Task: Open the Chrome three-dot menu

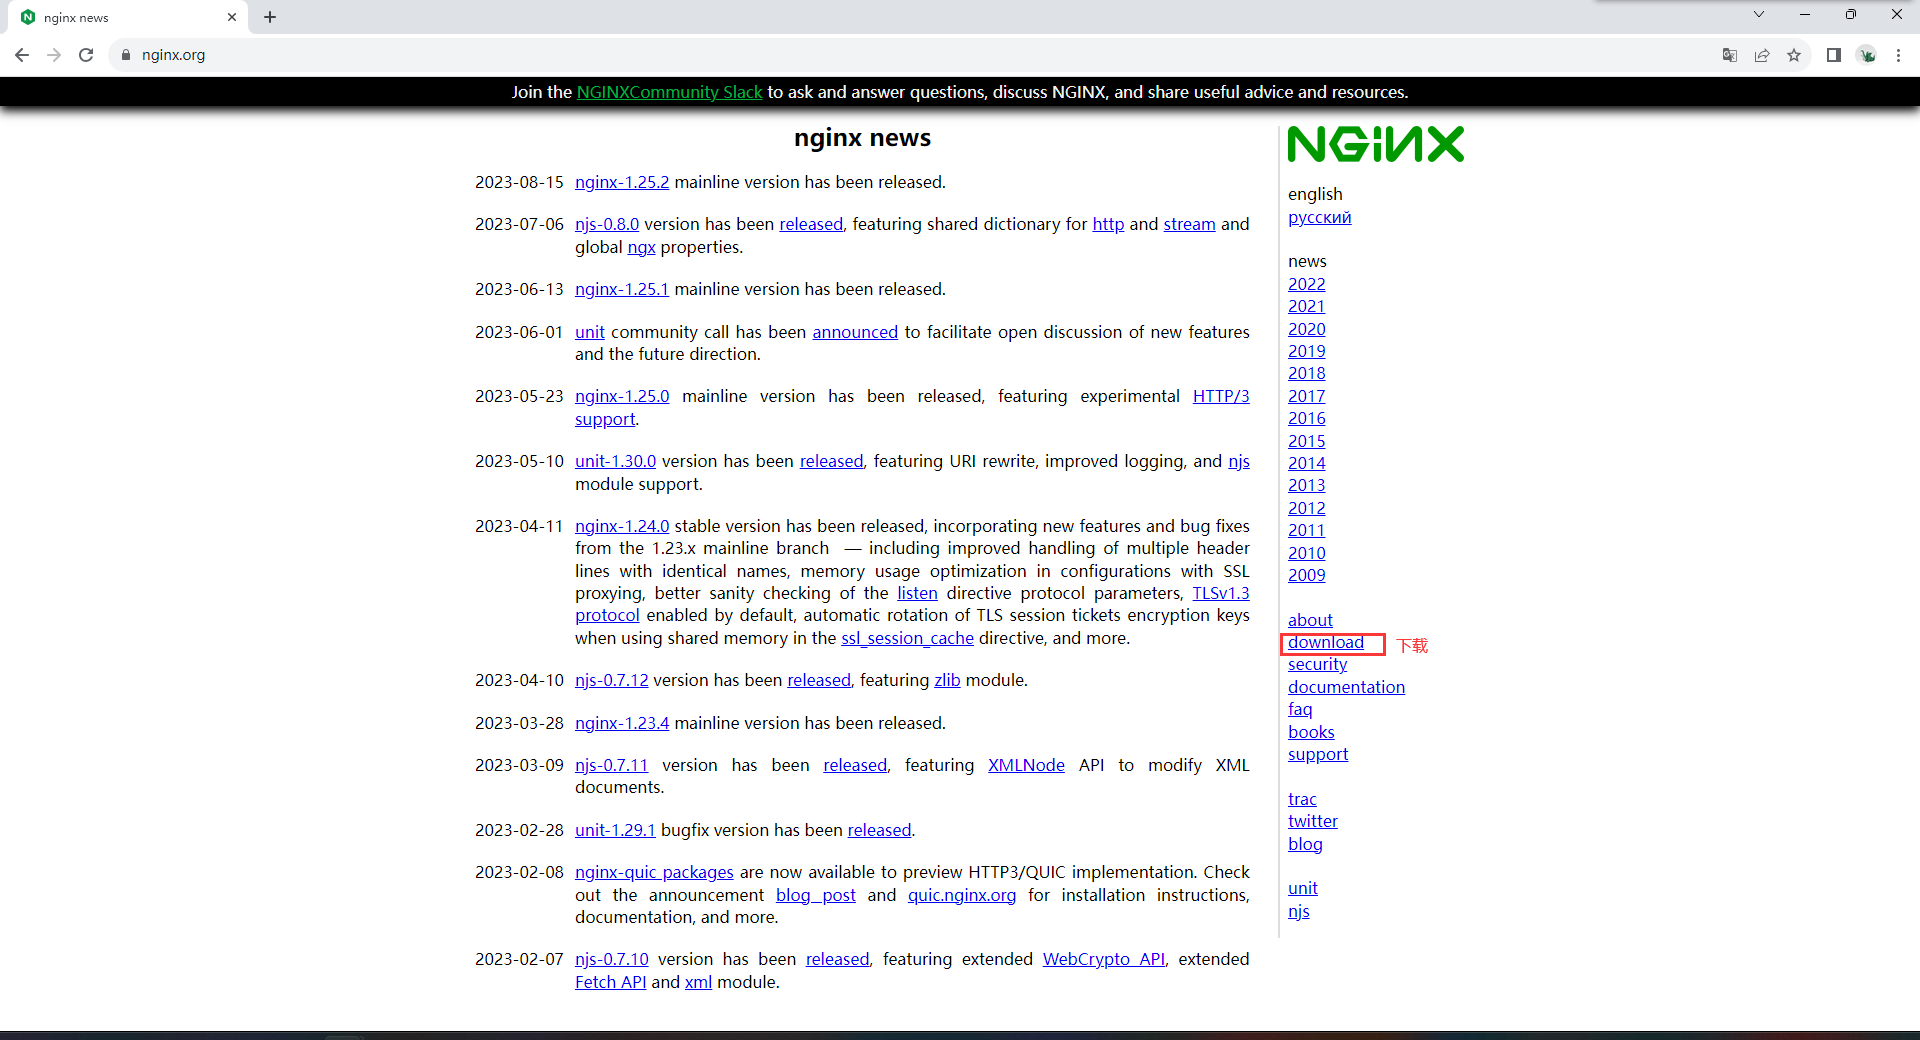Action: pyautogui.click(x=1898, y=55)
